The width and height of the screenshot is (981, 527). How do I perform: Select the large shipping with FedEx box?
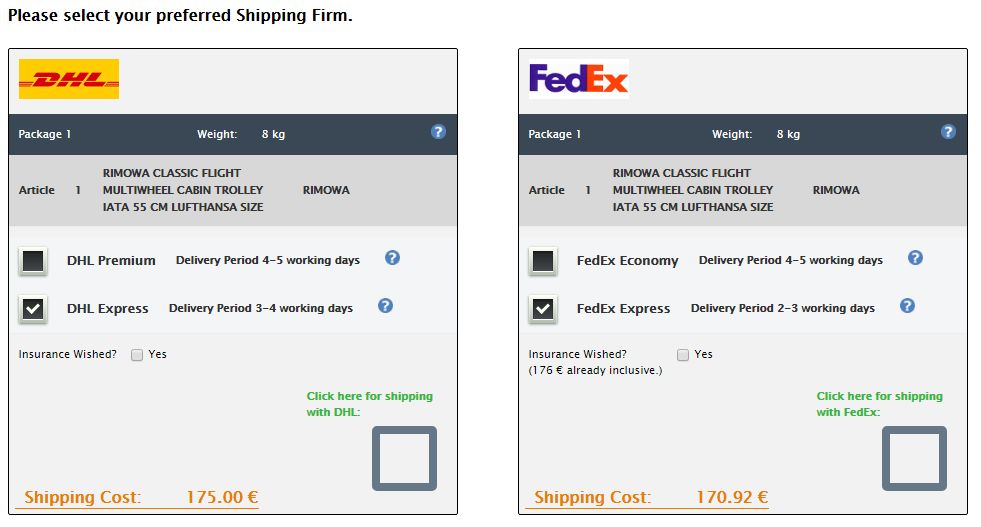tap(914, 458)
